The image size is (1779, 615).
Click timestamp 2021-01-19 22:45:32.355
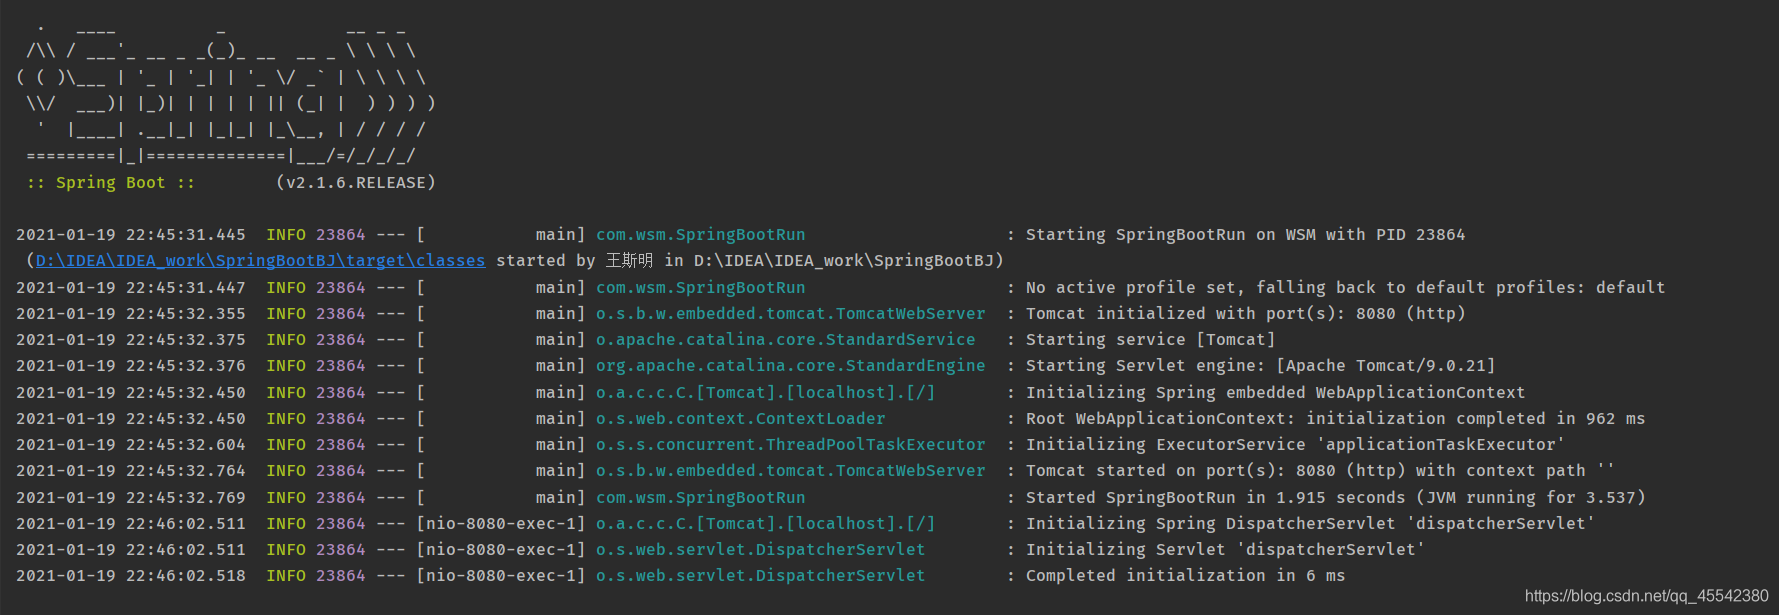[x=131, y=314]
